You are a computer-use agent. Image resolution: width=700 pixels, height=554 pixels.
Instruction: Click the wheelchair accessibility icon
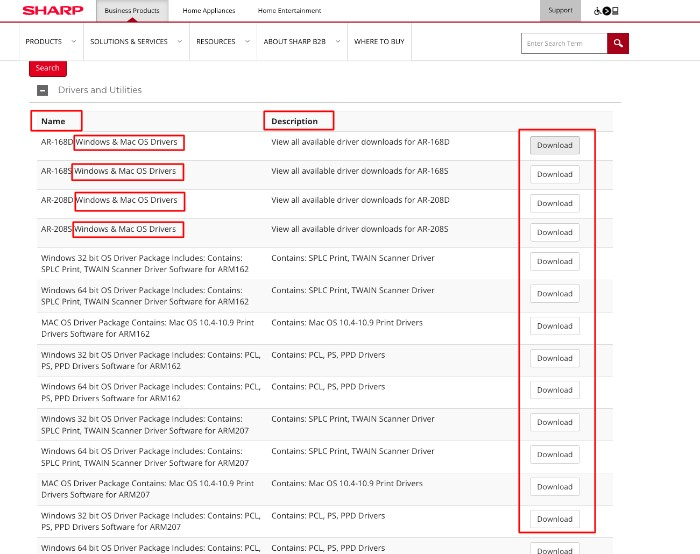[x=597, y=11]
